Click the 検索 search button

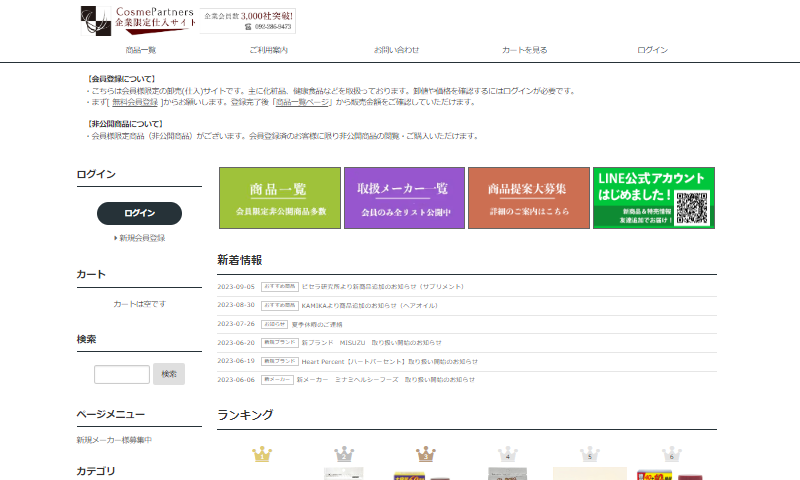169,374
